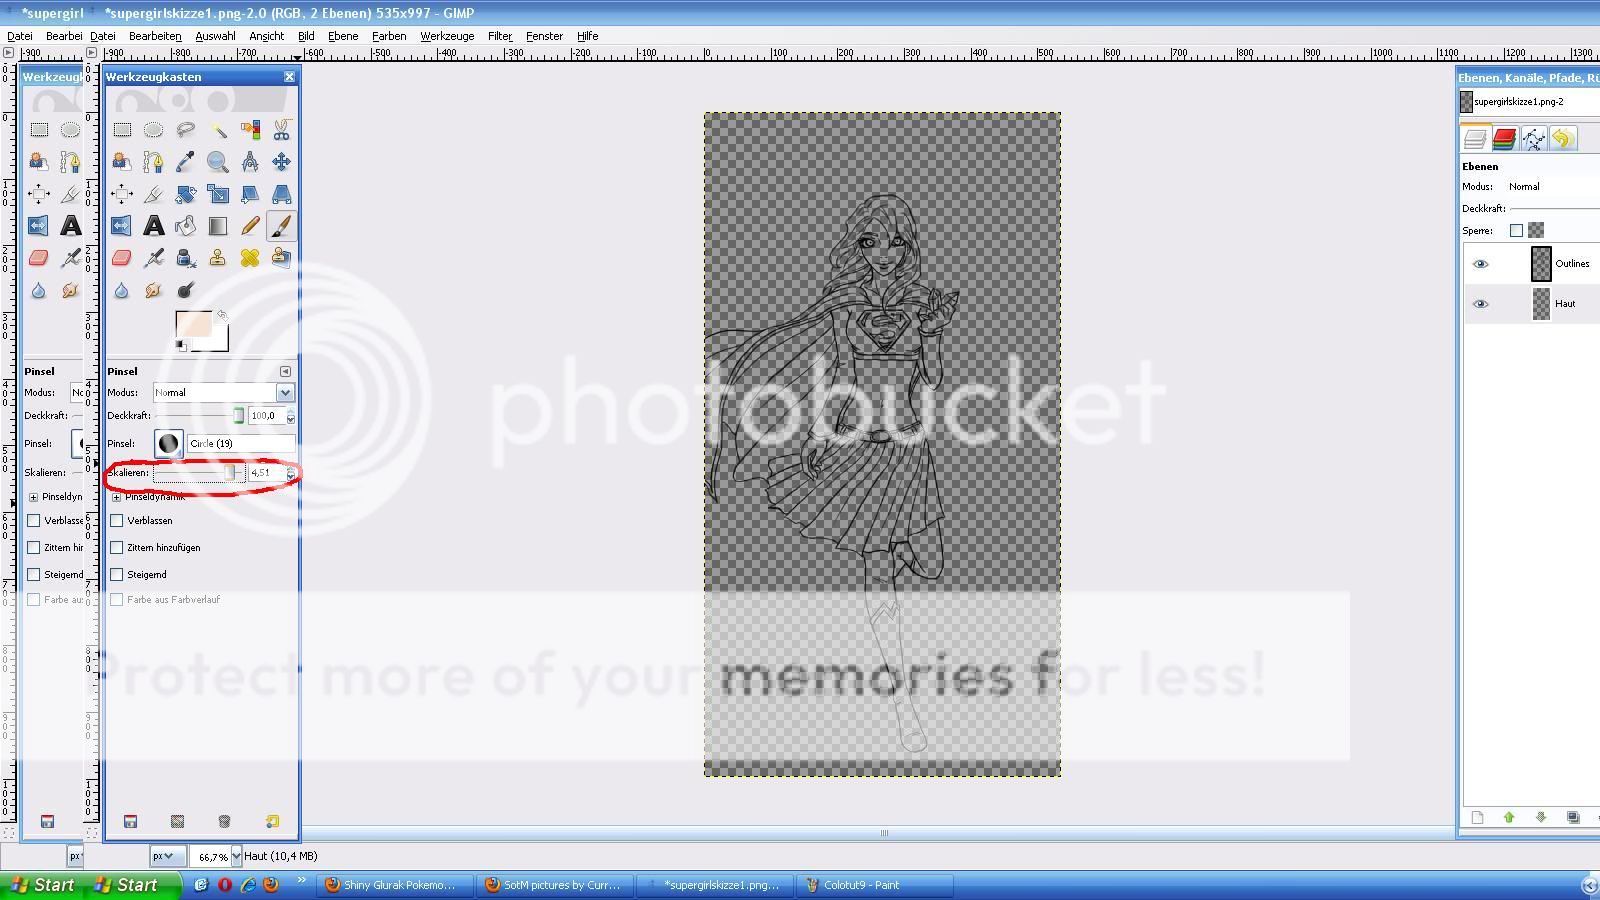Open the peach foreground color swatch

pyautogui.click(x=192, y=324)
